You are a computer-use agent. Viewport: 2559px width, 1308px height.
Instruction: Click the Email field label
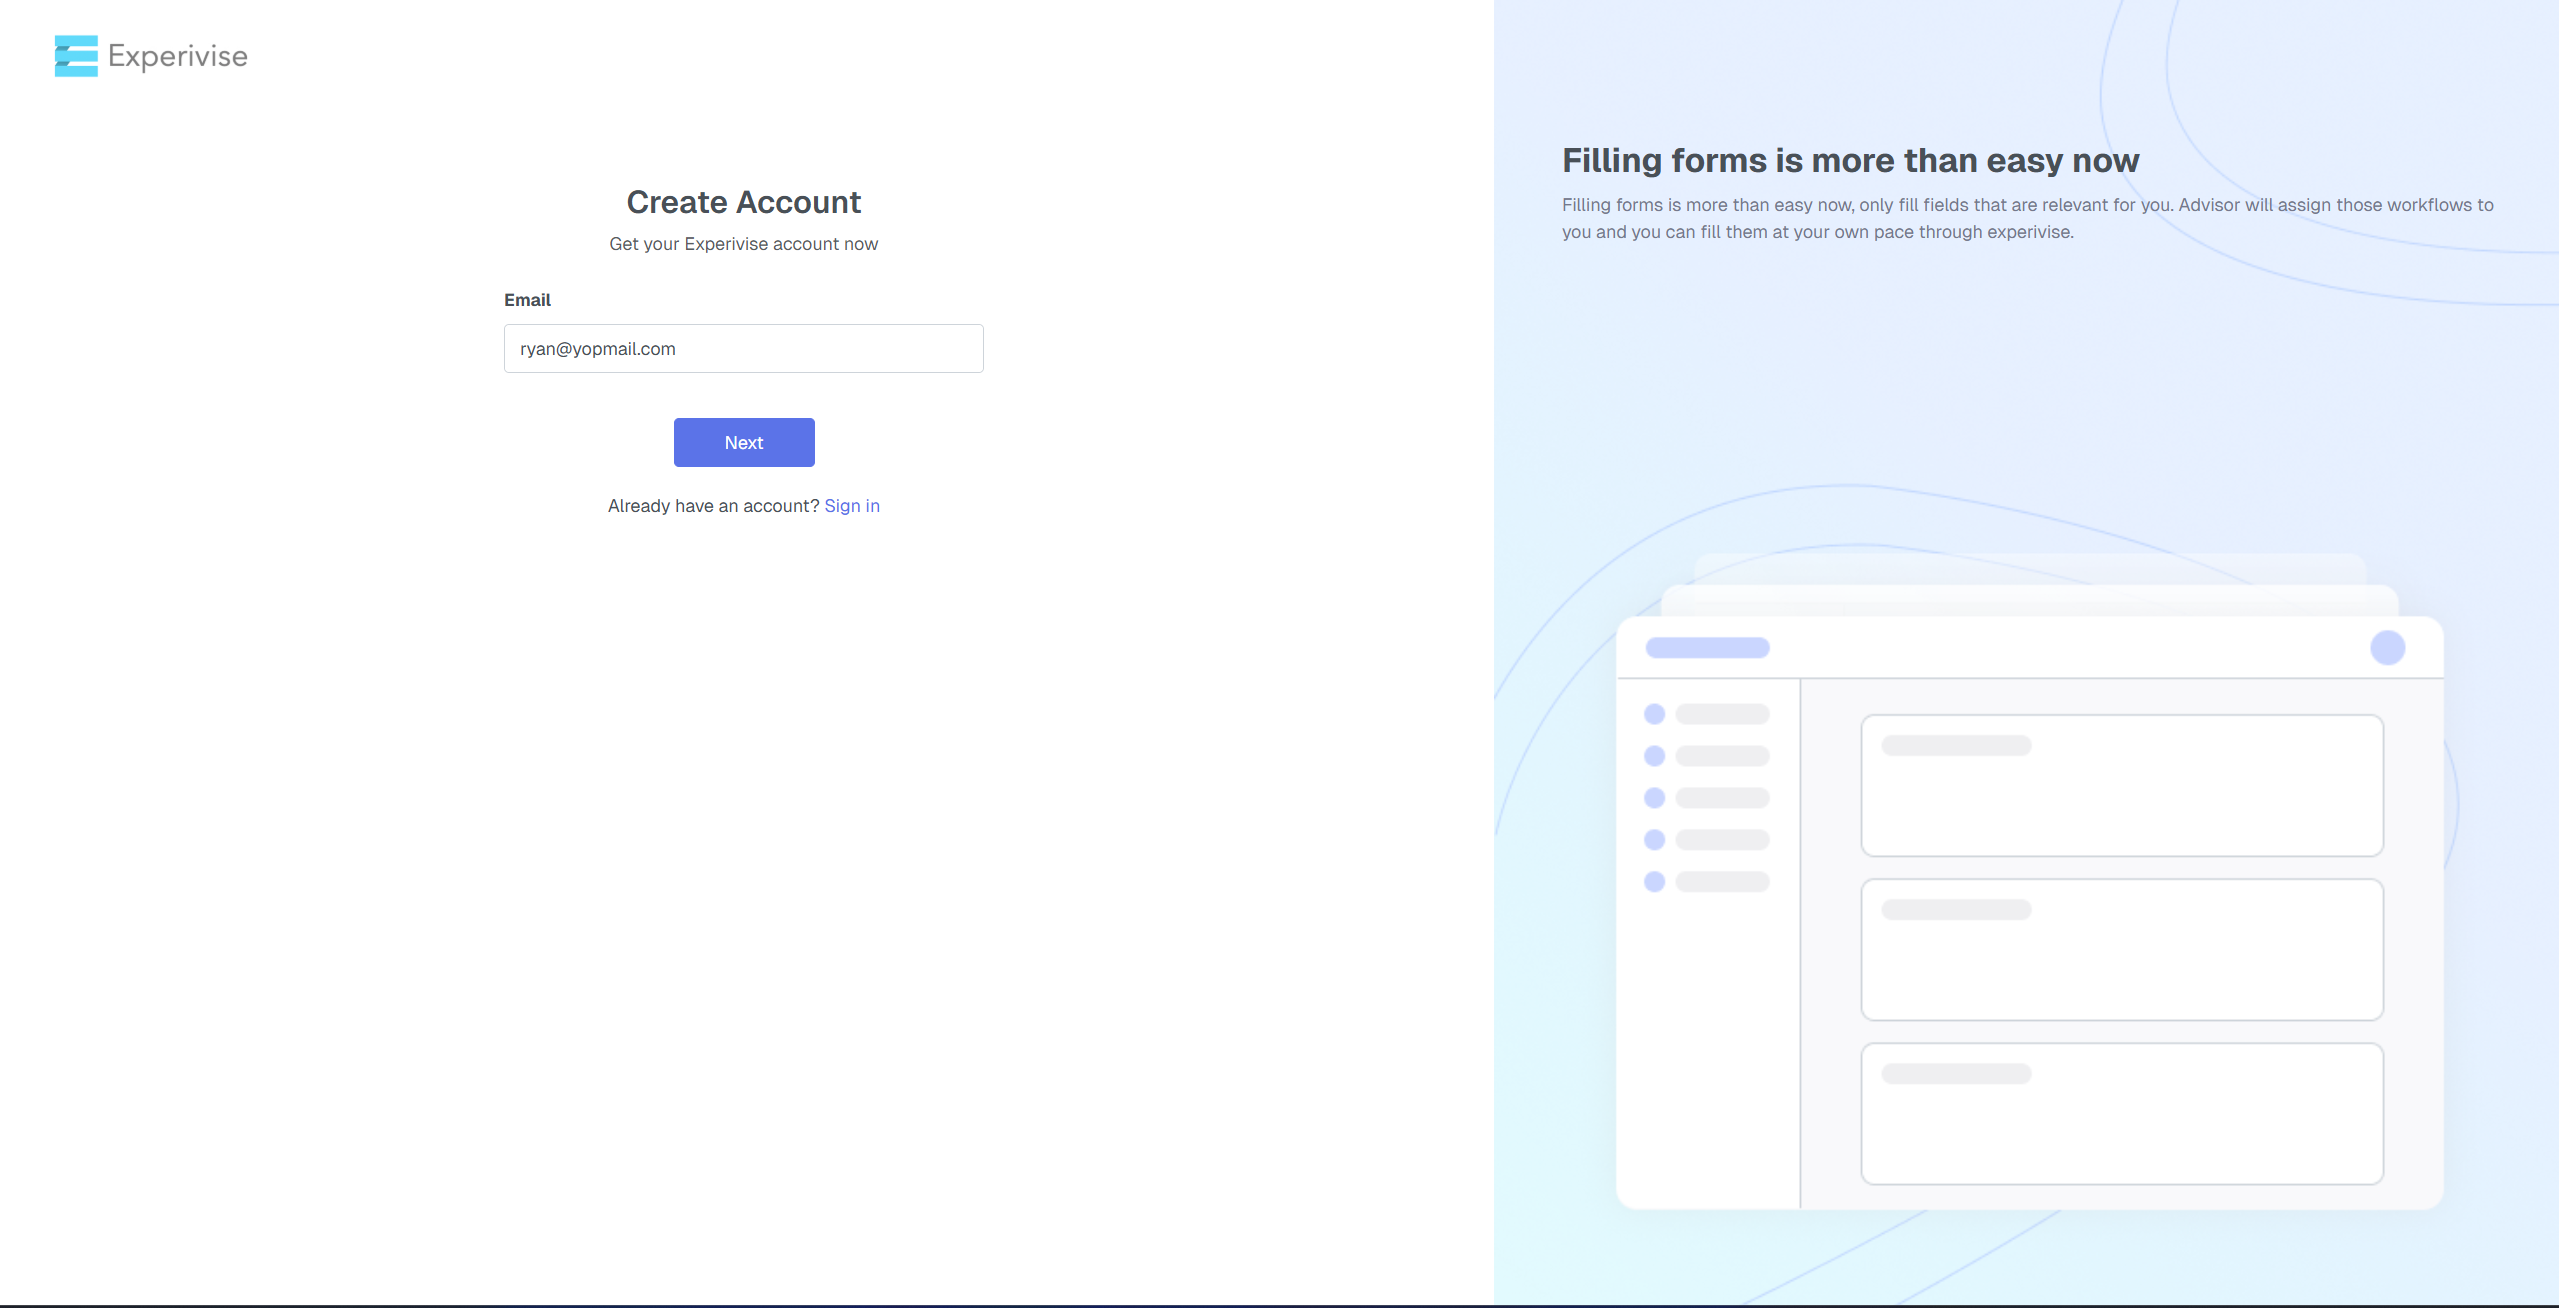click(527, 300)
